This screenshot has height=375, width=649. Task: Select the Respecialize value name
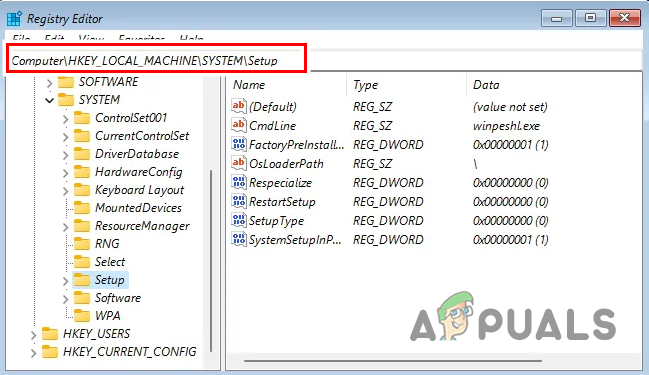coord(280,183)
